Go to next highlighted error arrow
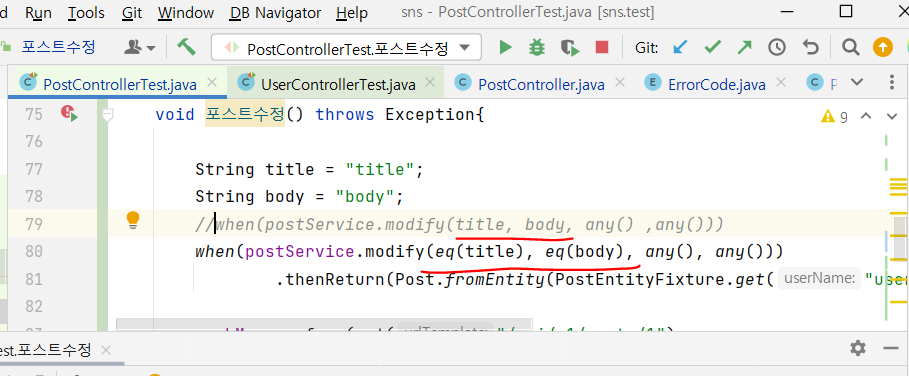909x376 pixels. 892,116
